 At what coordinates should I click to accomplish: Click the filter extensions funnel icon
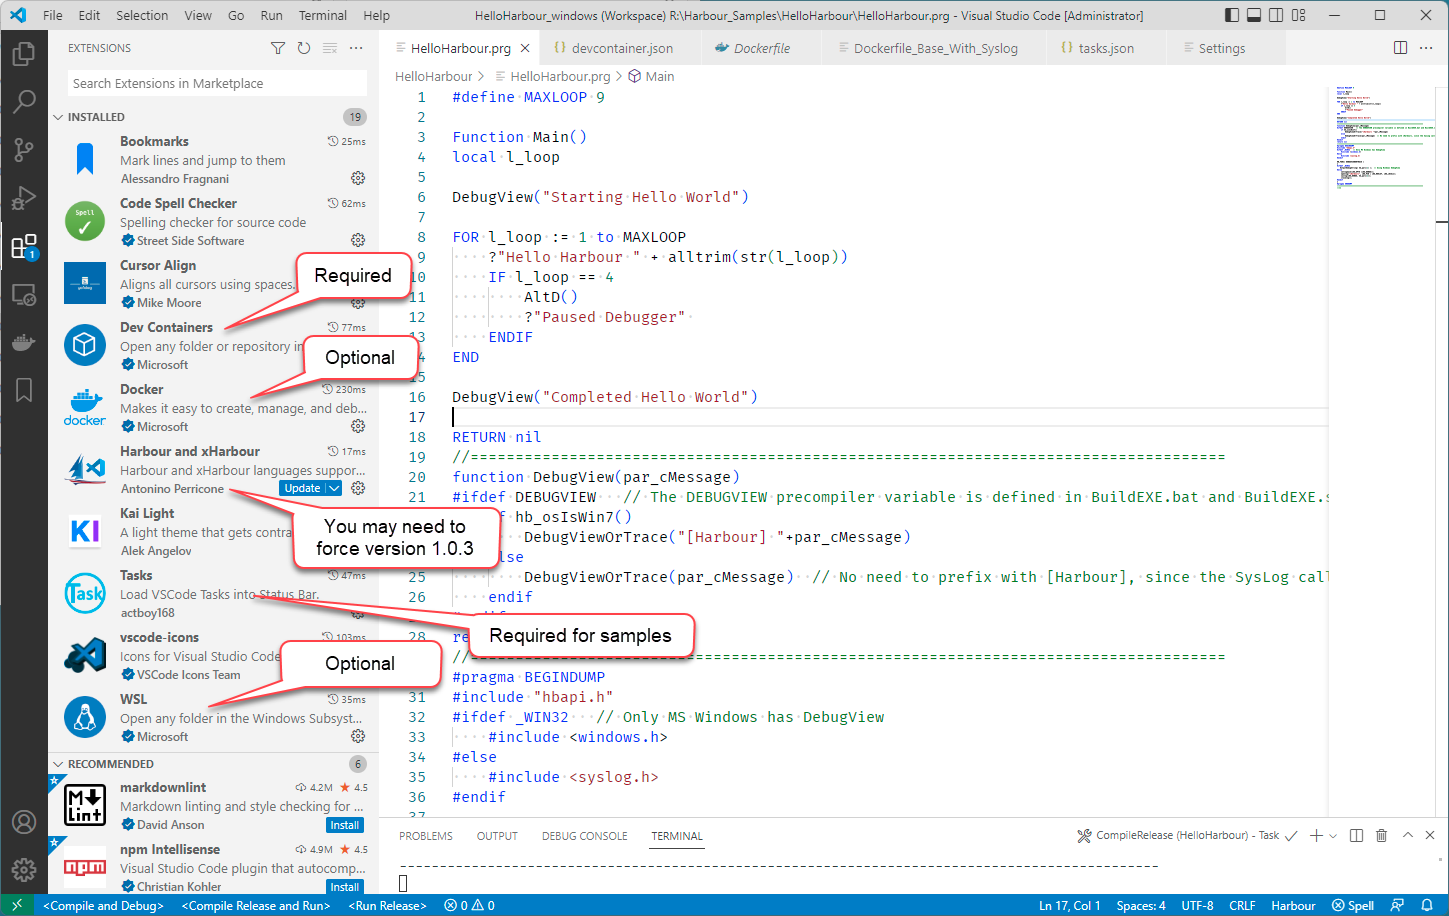[278, 48]
